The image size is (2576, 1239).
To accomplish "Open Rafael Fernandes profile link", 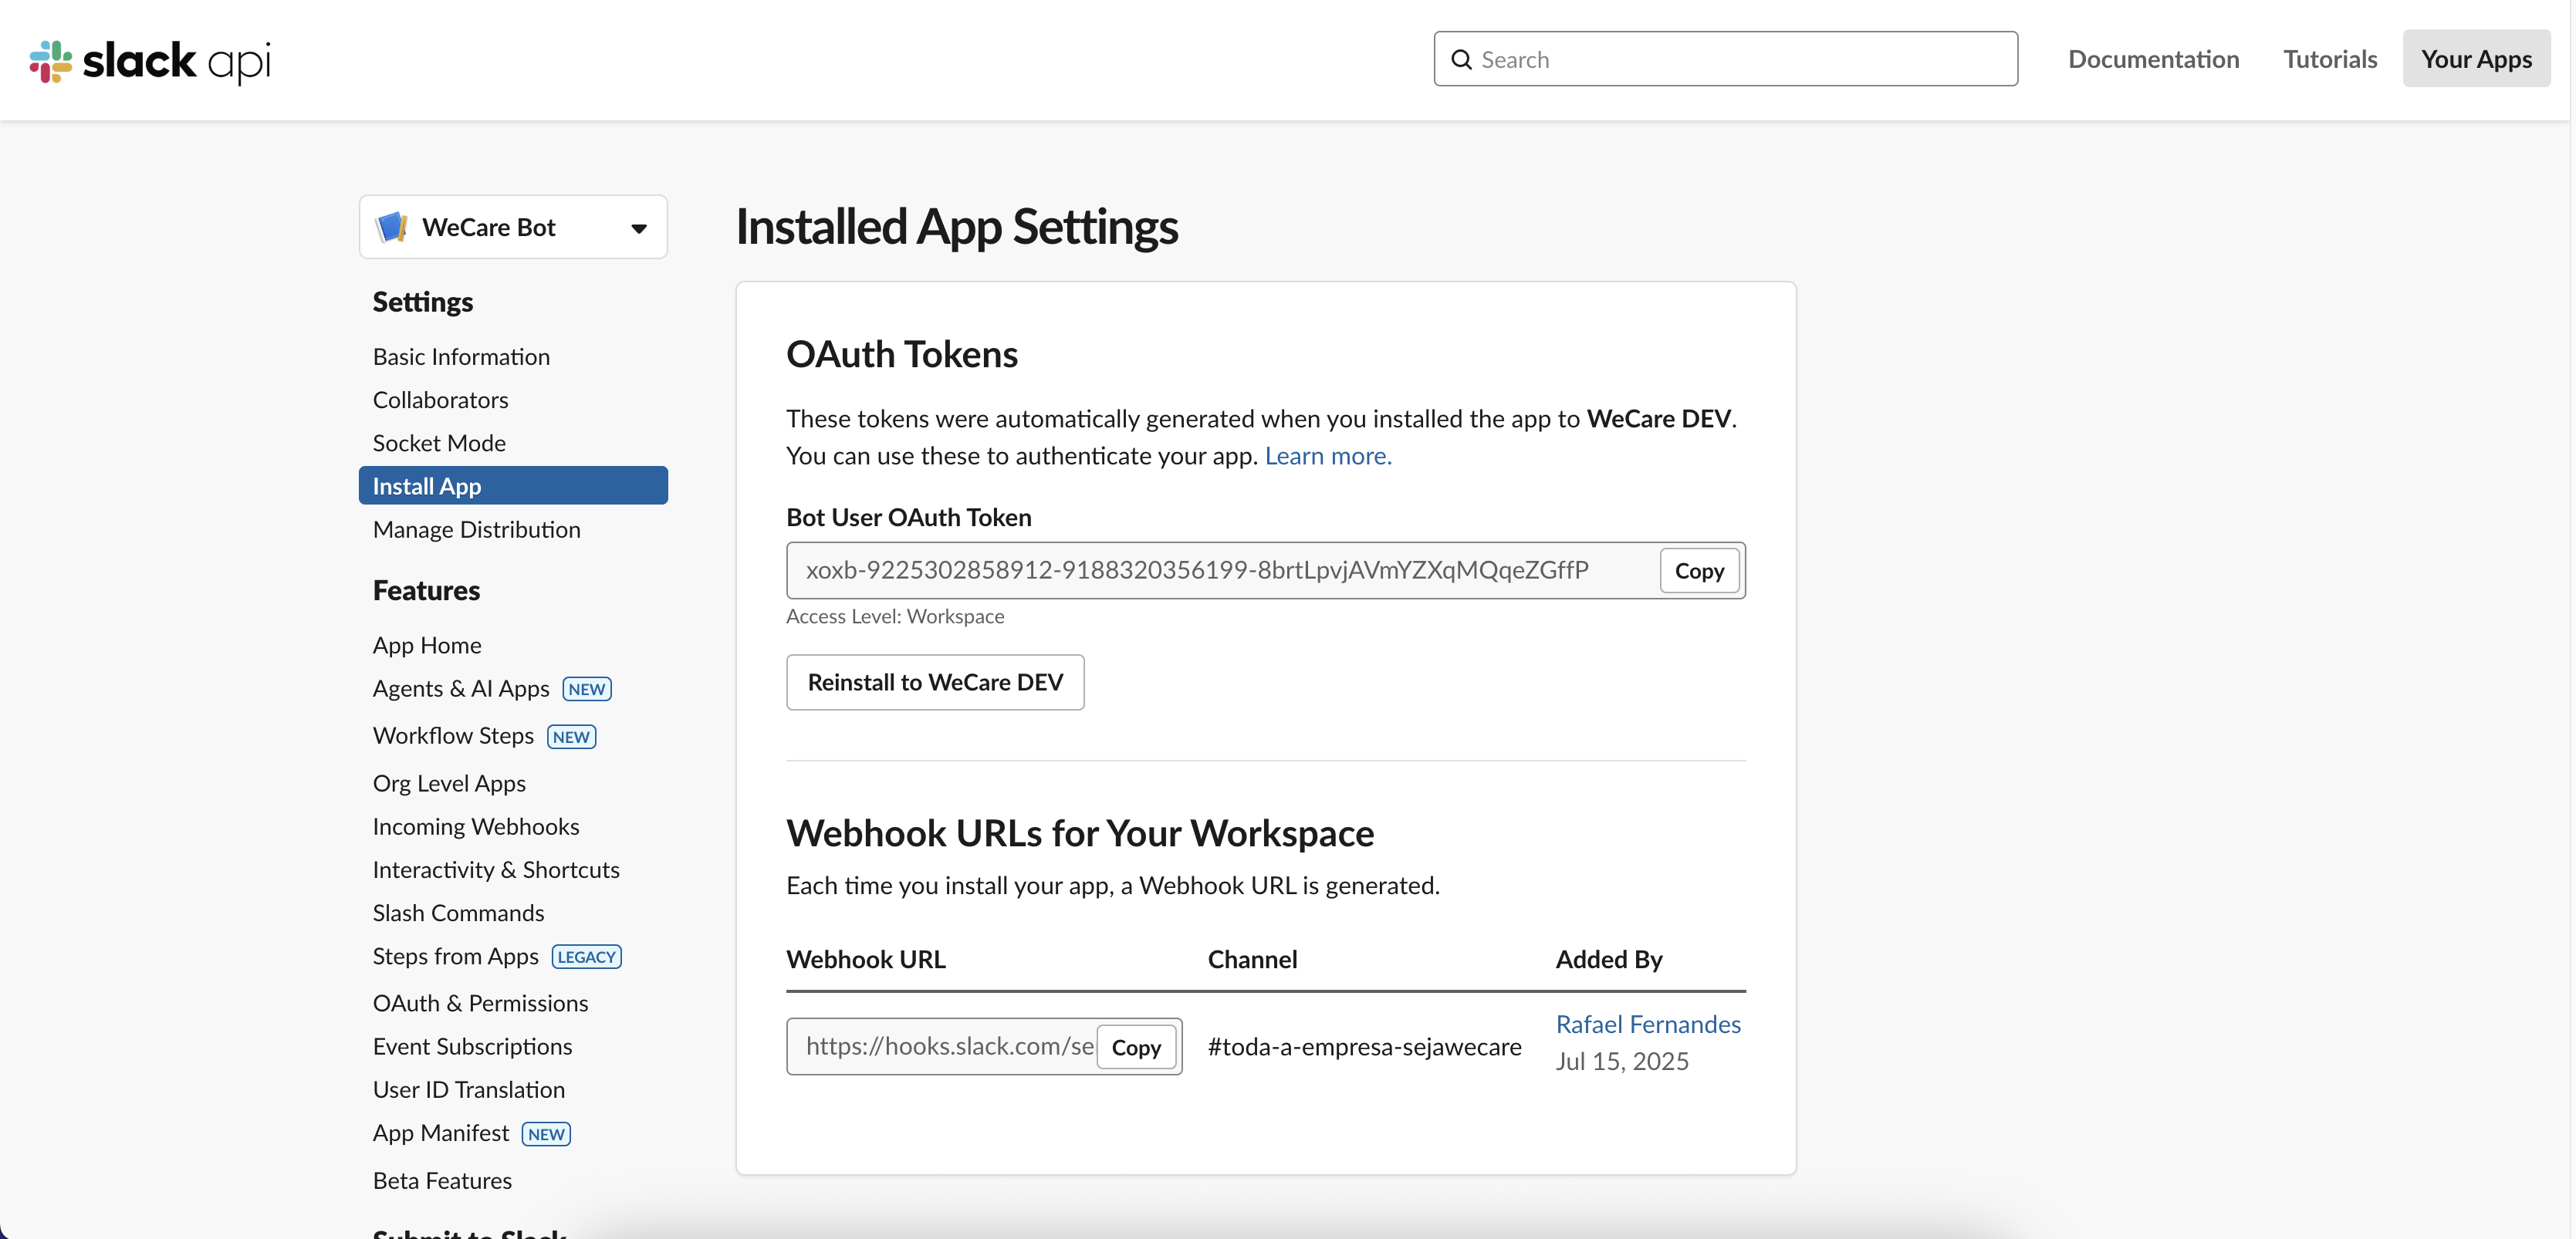I will pos(1648,1024).
